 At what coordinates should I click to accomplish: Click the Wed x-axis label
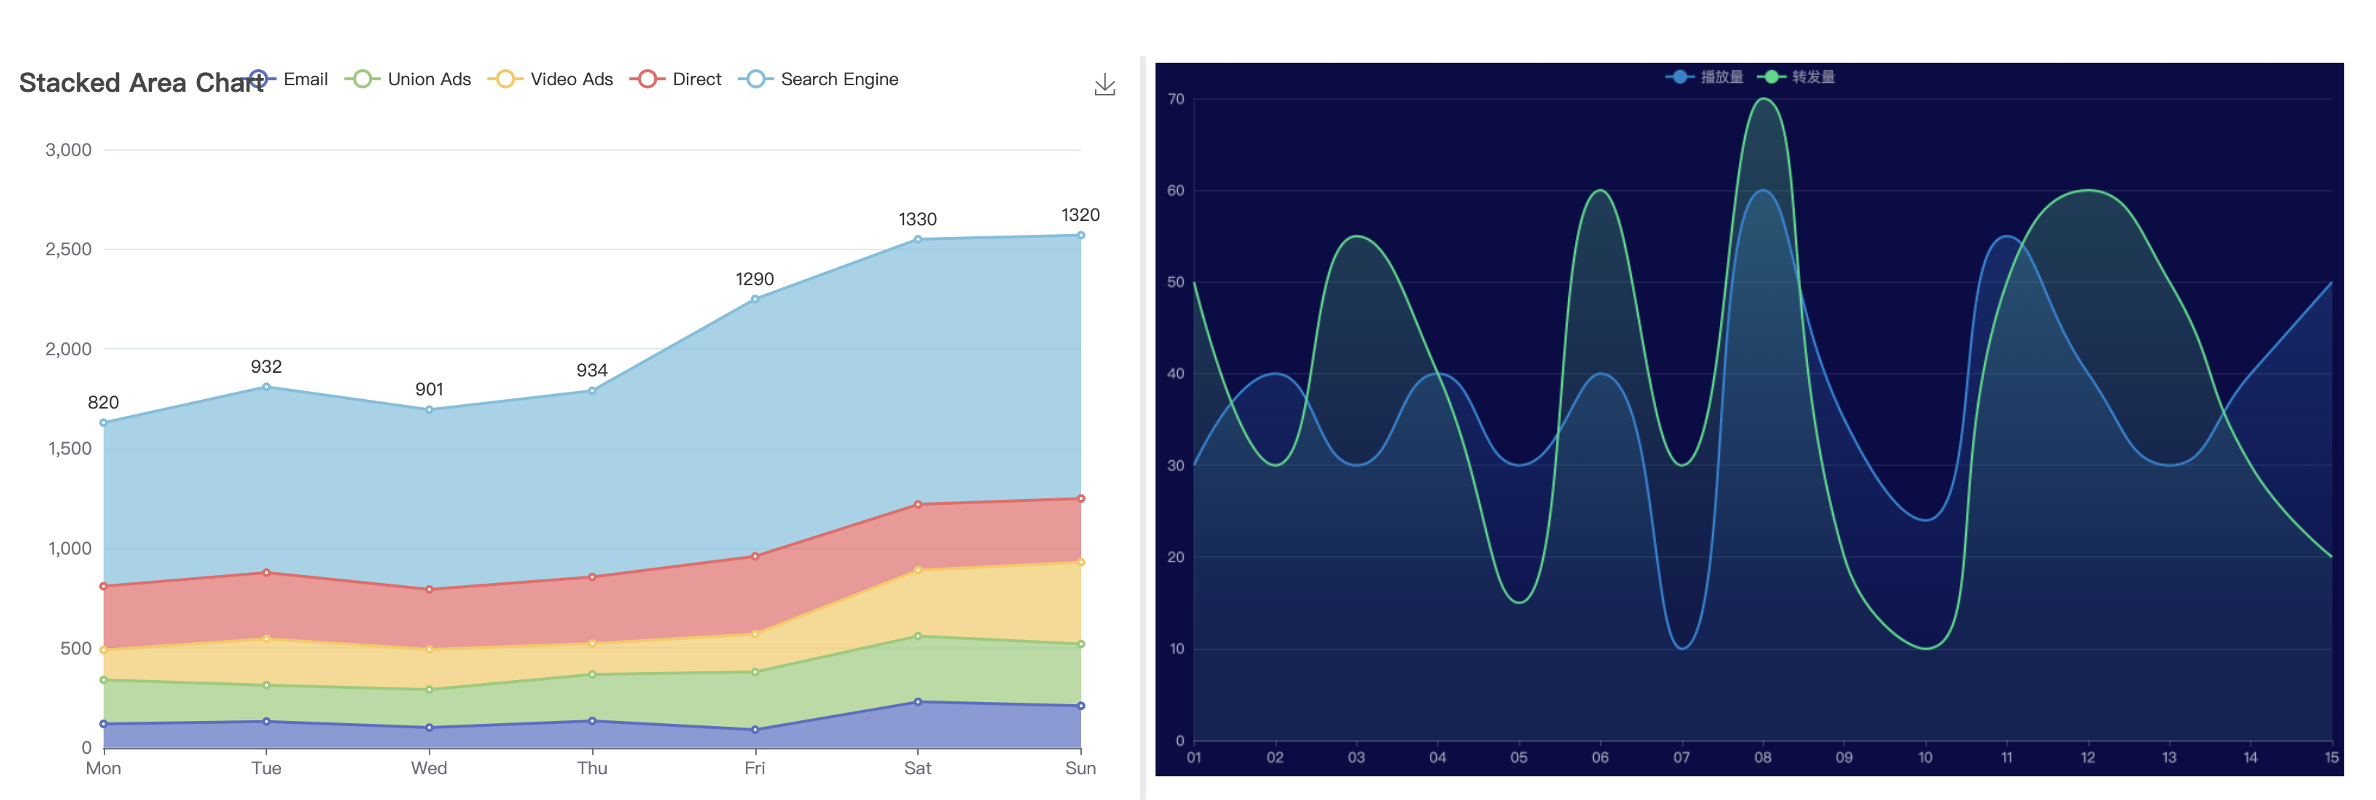point(429,768)
